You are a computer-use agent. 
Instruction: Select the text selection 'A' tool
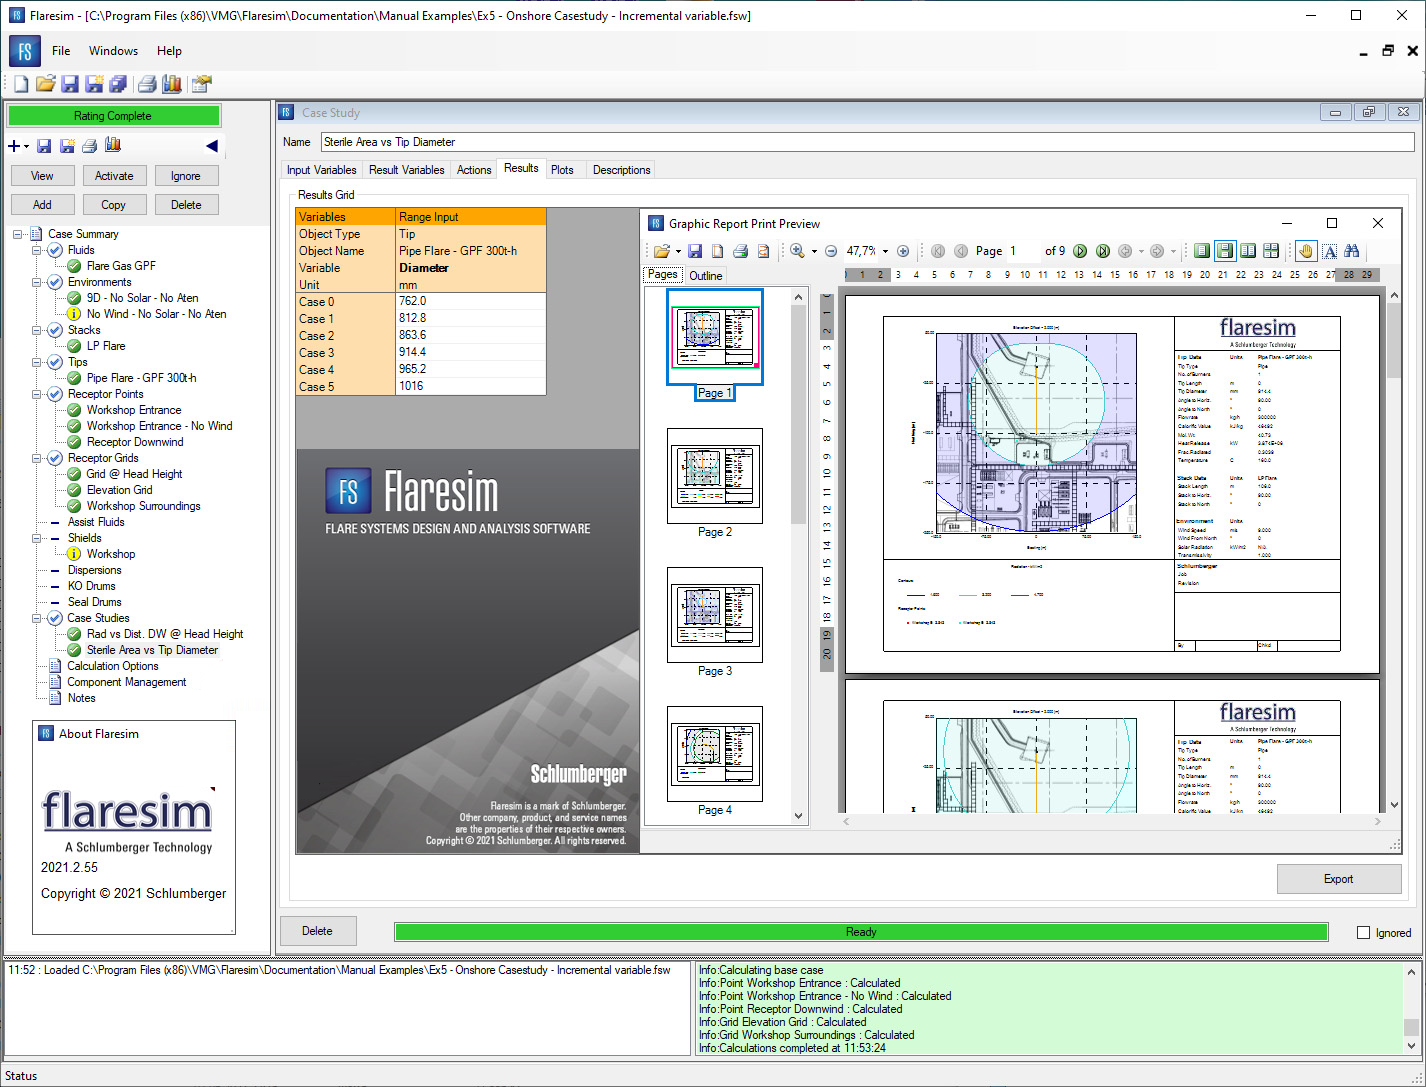pyautogui.click(x=1330, y=251)
